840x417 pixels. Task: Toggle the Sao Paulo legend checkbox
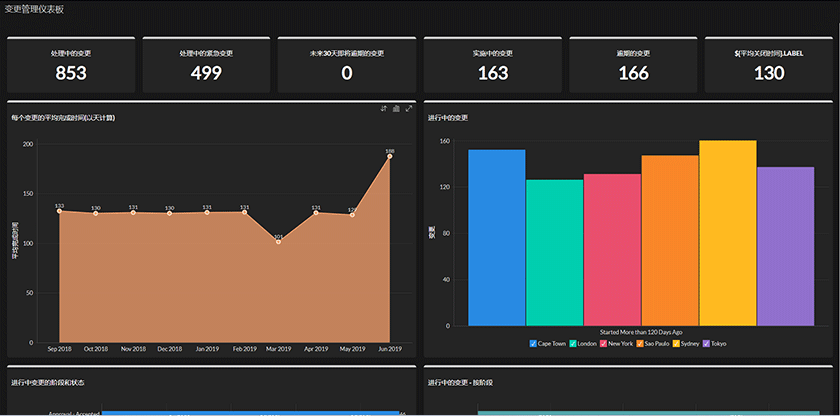(x=640, y=344)
